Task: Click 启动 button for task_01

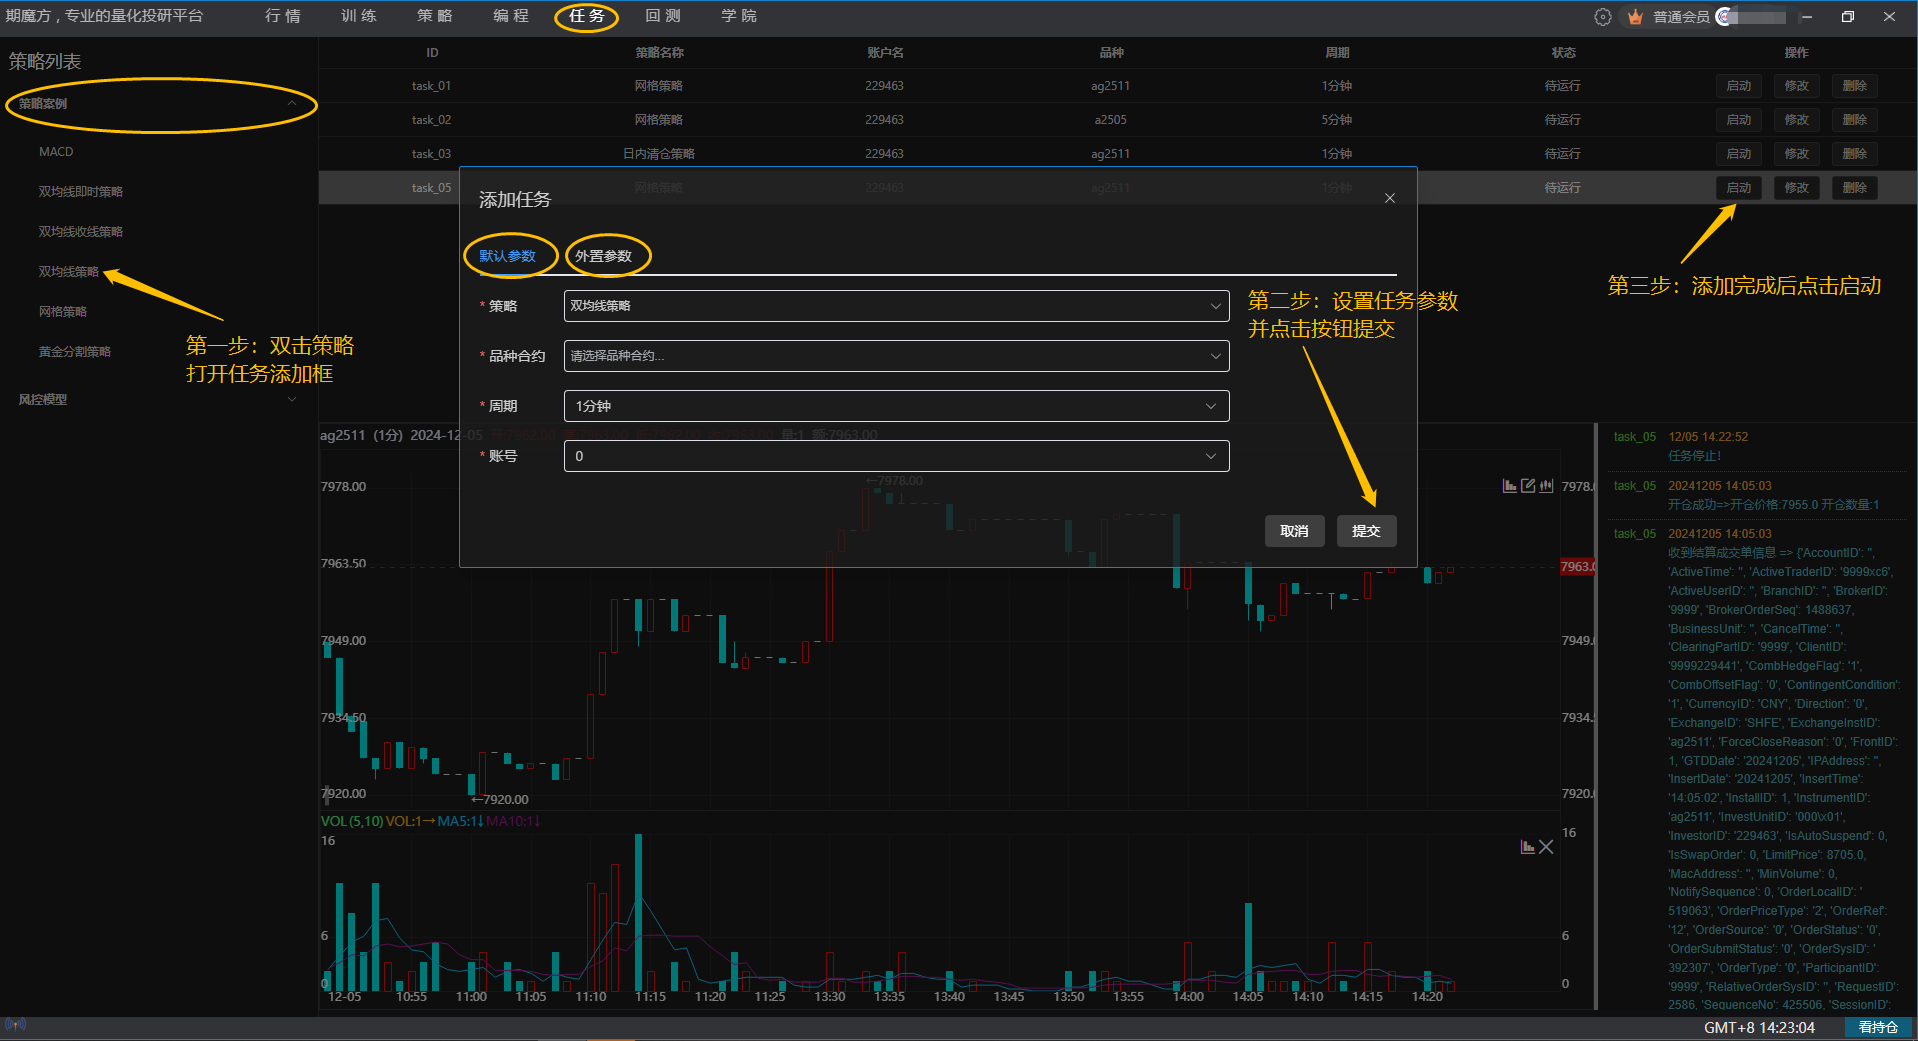Action: point(1738,86)
